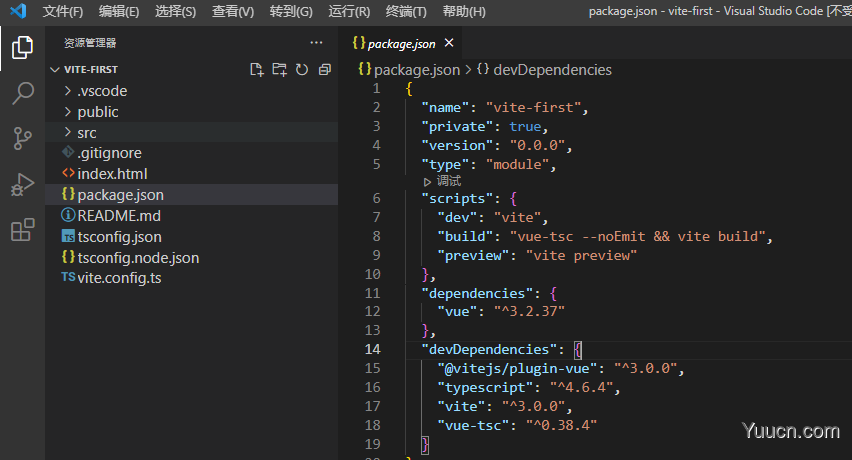The width and height of the screenshot is (852, 460).
Task: Click the "0.0.0" version value
Action: click(537, 146)
